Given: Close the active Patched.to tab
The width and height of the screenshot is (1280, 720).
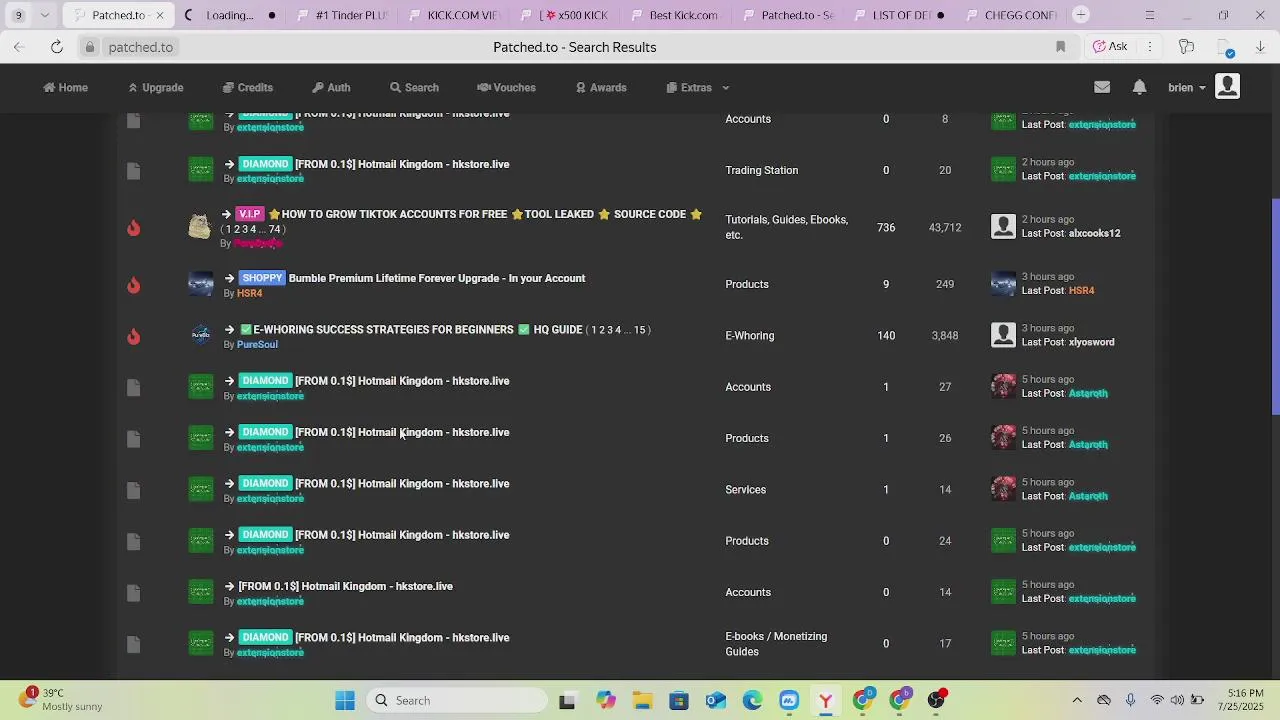Looking at the screenshot, I should pyautogui.click(x=159, y=15).
